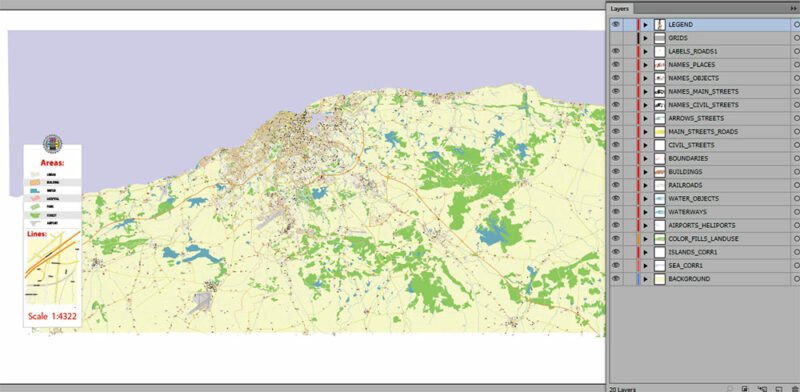800x392 pixels.
Task: Expand the LEGEND layer
Action: pyautogui.click(x=645, y=24)
